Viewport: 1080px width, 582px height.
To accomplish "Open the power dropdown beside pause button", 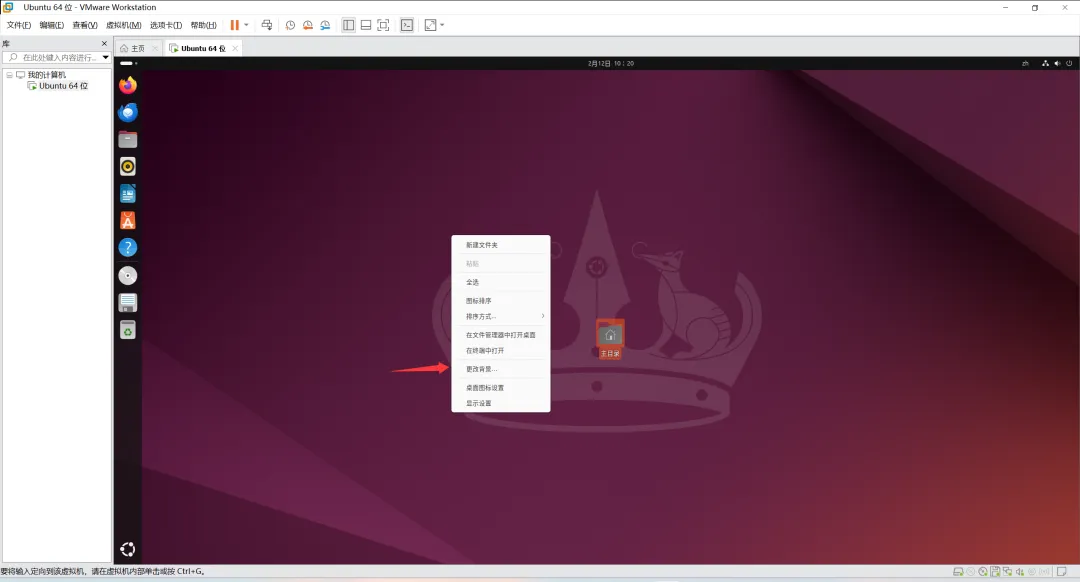I will tap(247, 25).
